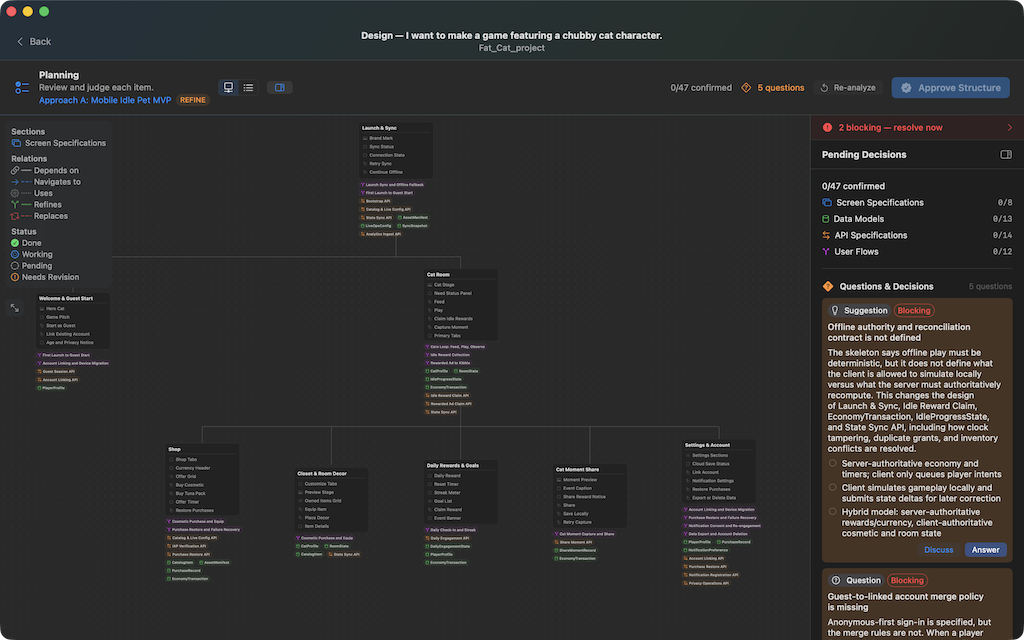Click the Discuss button

[938, 550]
